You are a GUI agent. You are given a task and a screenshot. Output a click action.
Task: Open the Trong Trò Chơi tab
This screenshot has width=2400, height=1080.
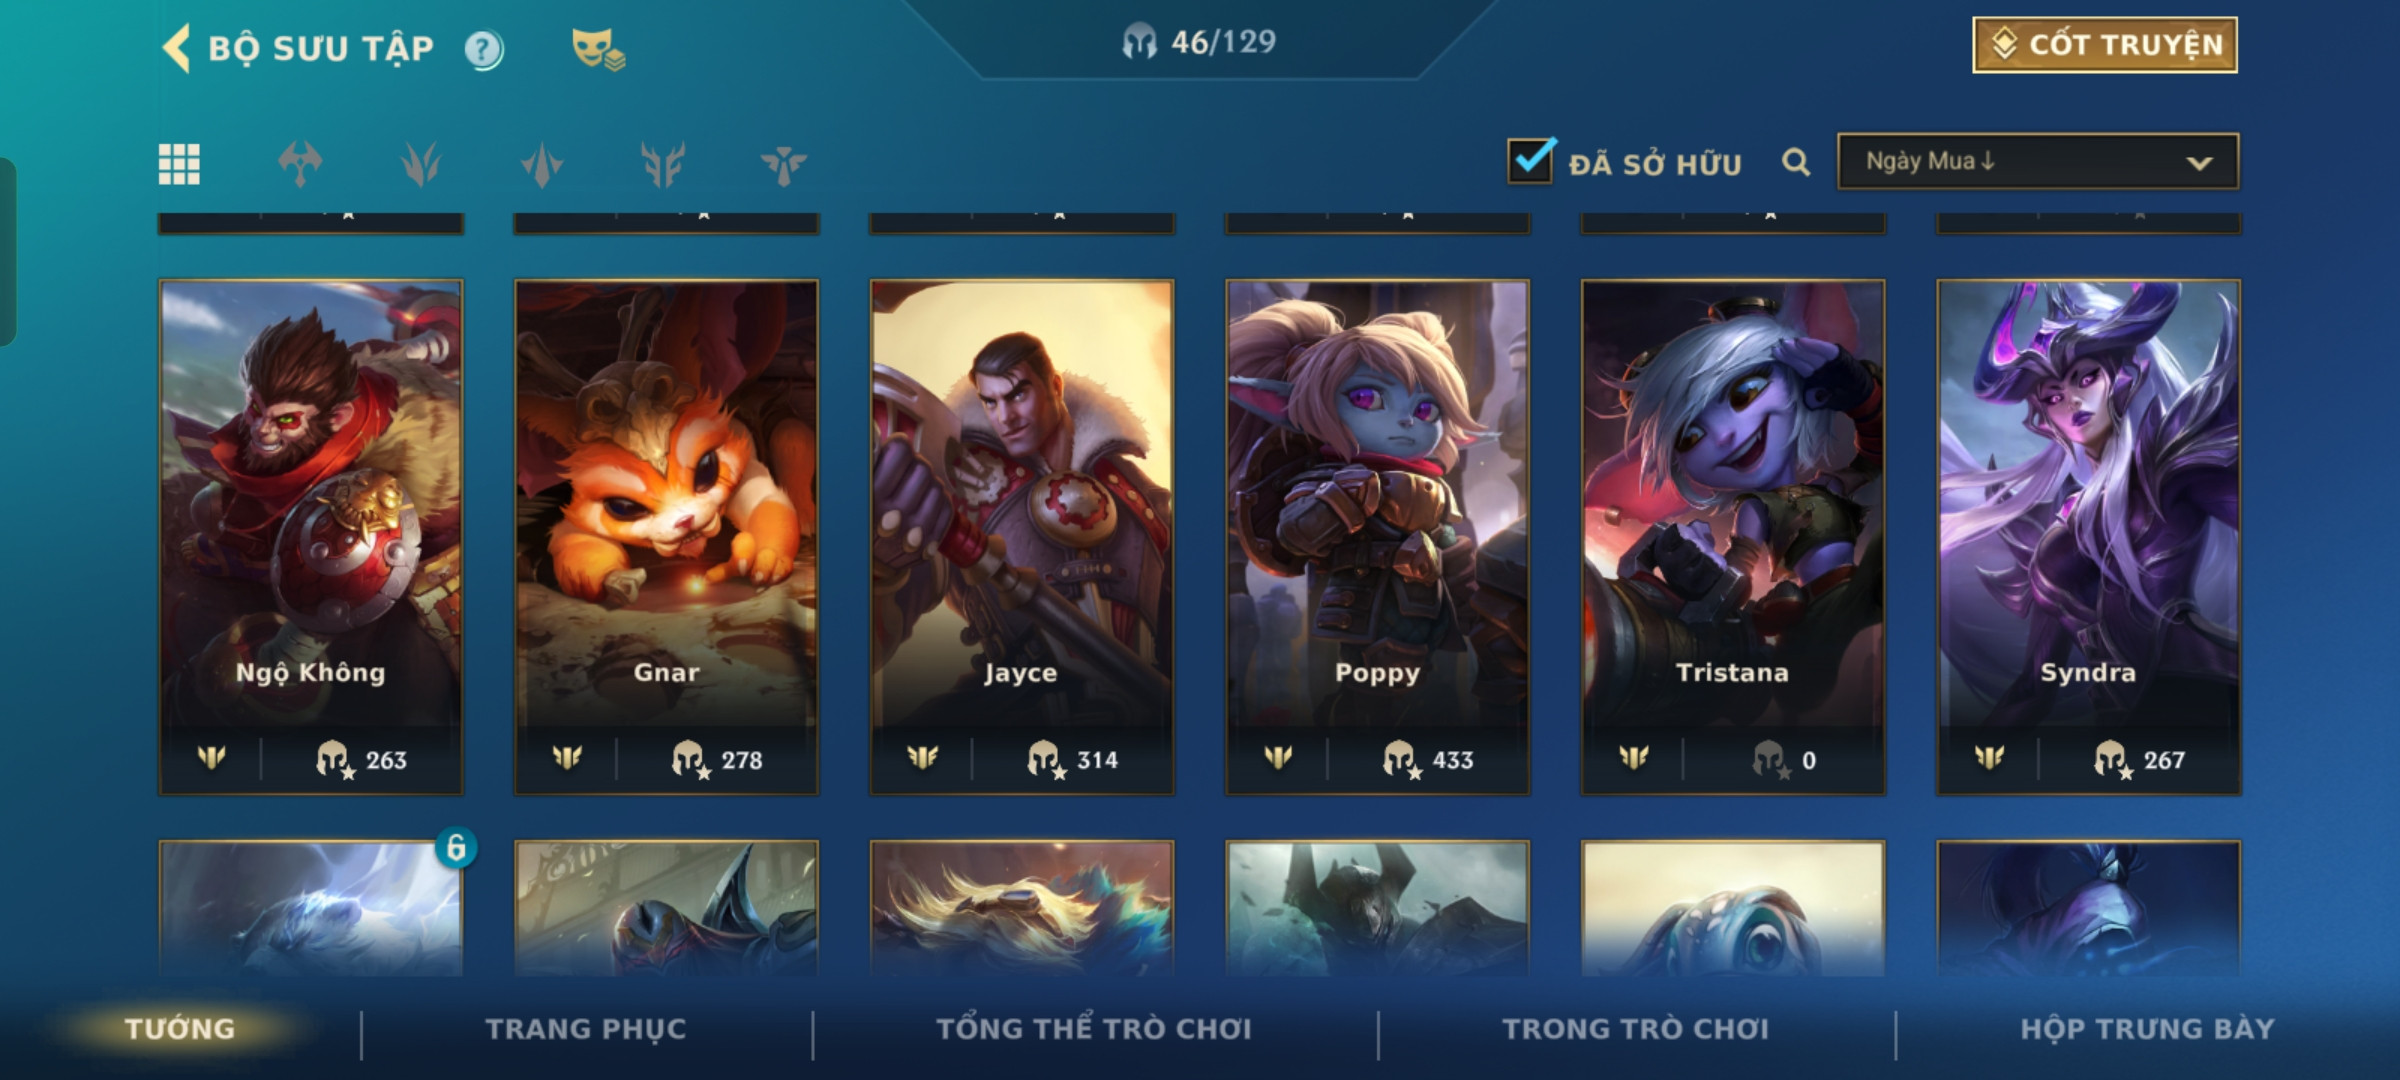pyautogui.click(x=1636, y=1029)
